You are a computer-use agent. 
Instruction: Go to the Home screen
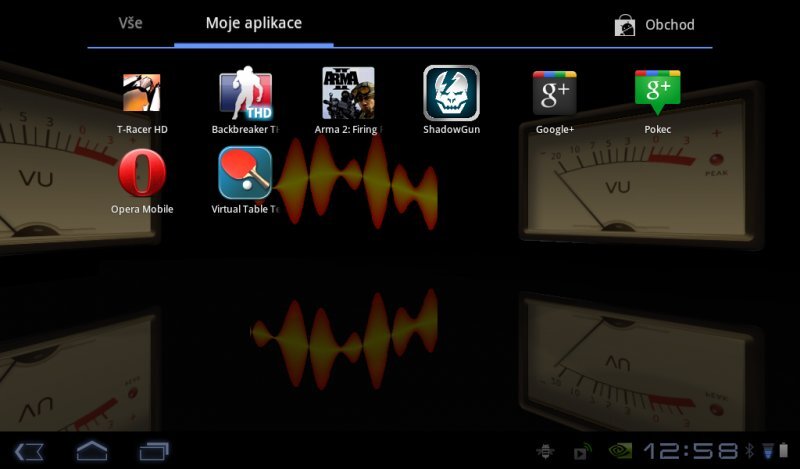92,451
